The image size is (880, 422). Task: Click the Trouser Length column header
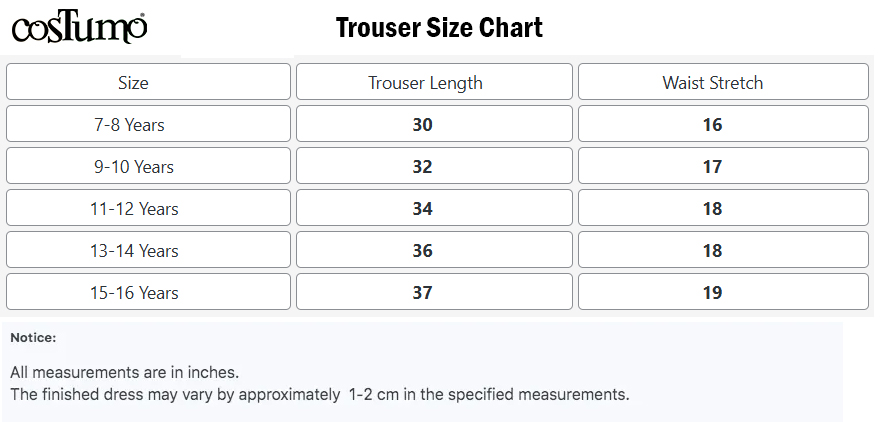(x=434, y=82)
